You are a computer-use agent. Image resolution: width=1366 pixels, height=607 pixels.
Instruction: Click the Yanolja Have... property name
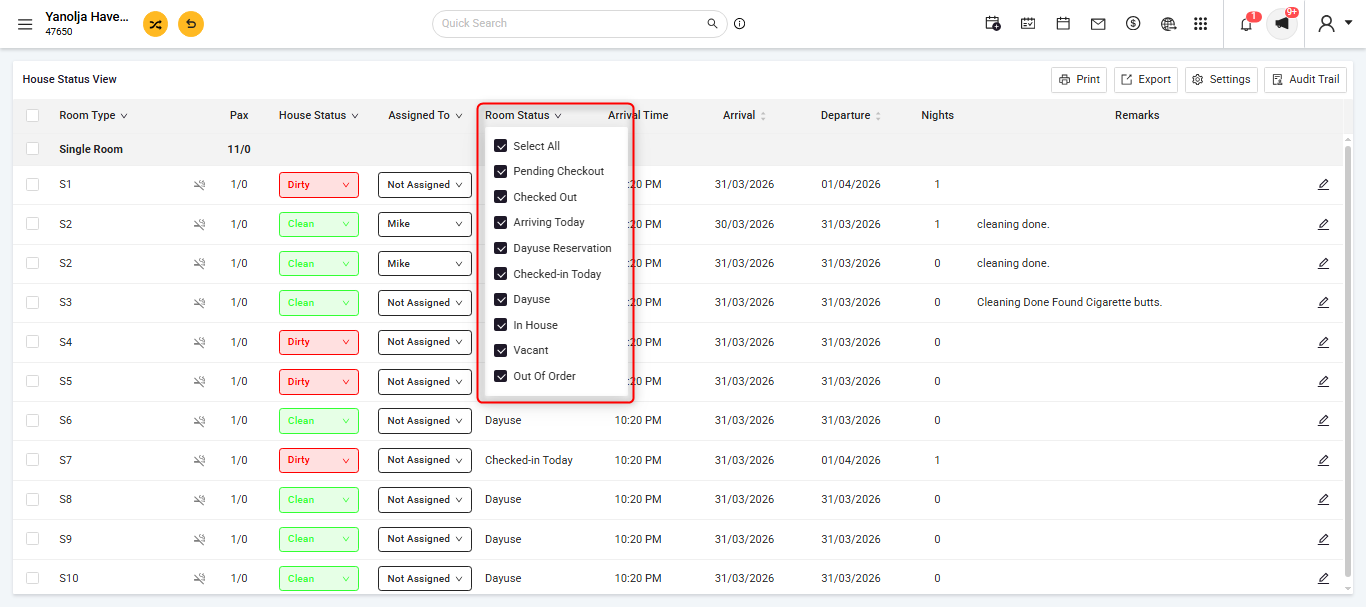point(87,17)
